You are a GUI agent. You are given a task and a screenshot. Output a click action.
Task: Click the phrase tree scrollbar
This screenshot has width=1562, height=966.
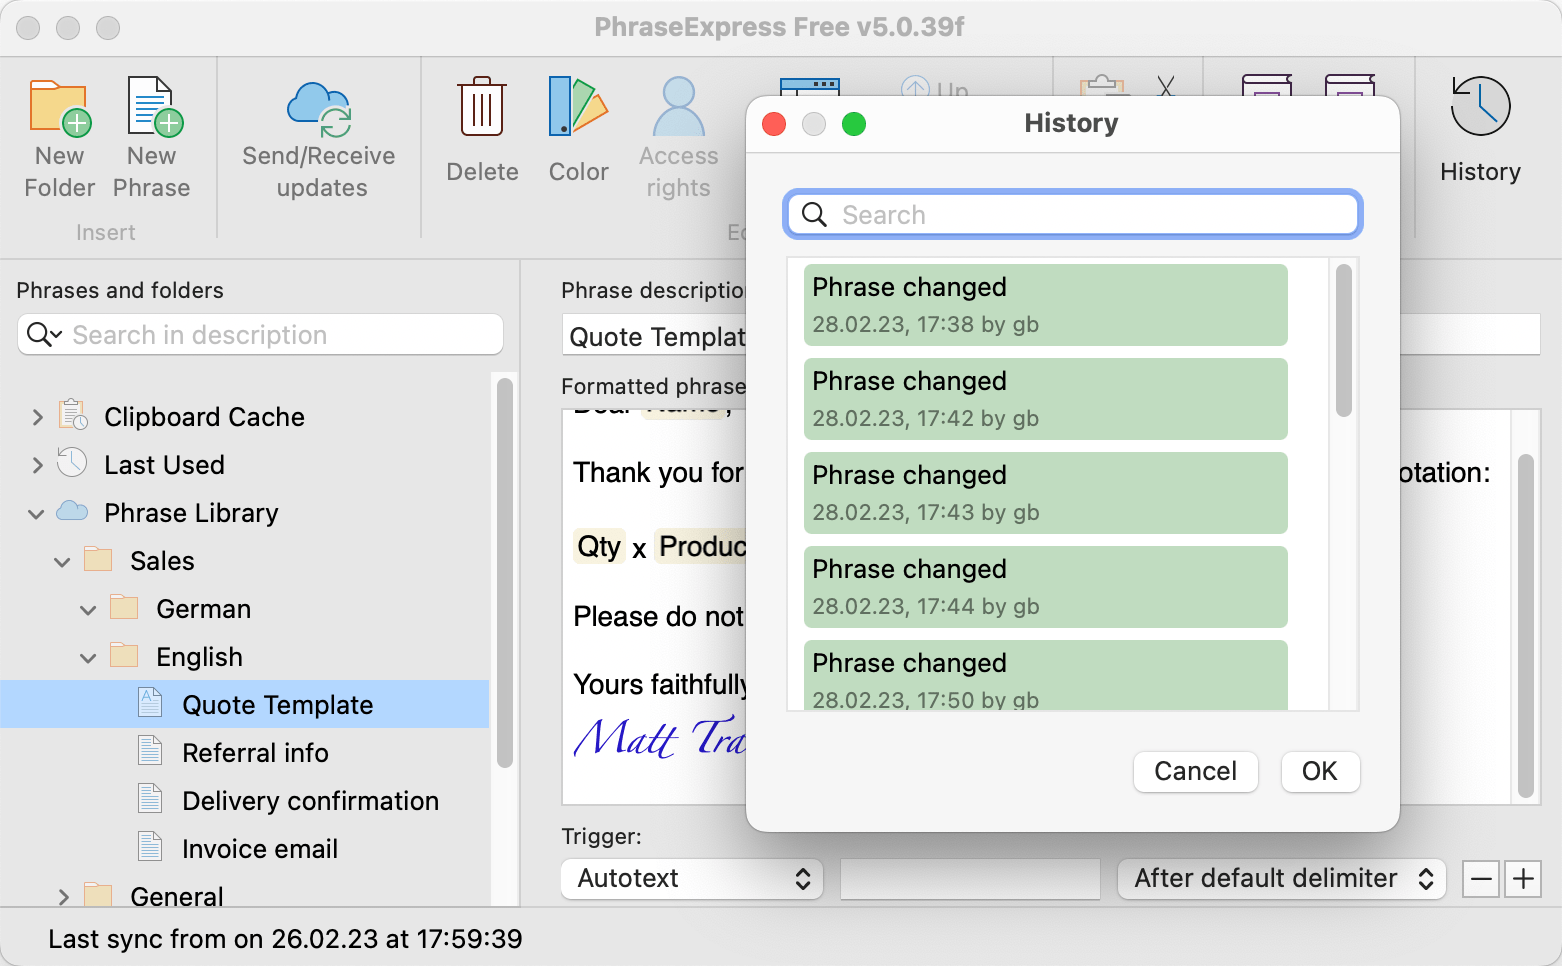(x=505, y=573)
